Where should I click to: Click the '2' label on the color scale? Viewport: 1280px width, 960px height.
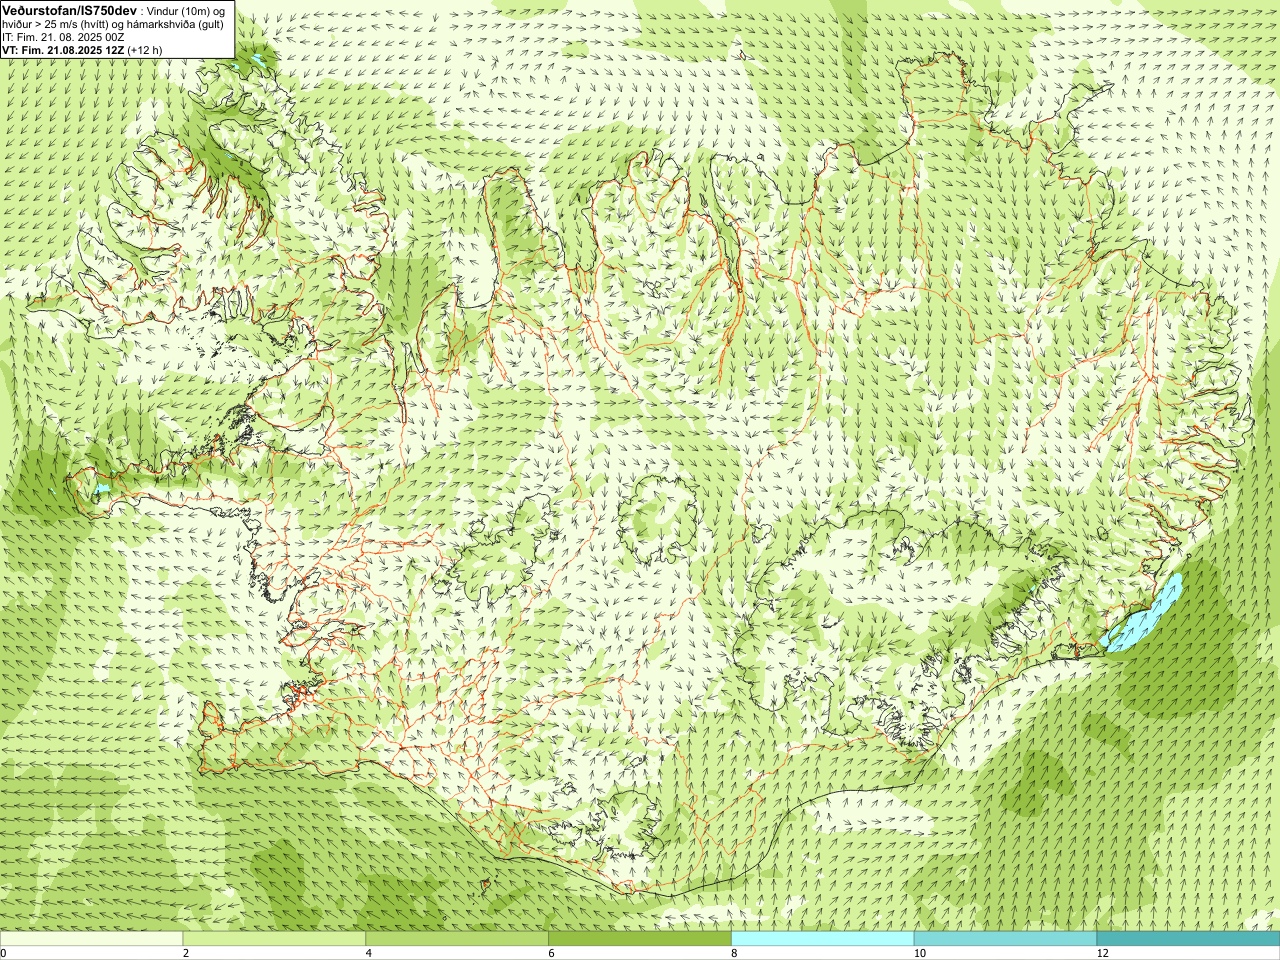pos(186,953)
